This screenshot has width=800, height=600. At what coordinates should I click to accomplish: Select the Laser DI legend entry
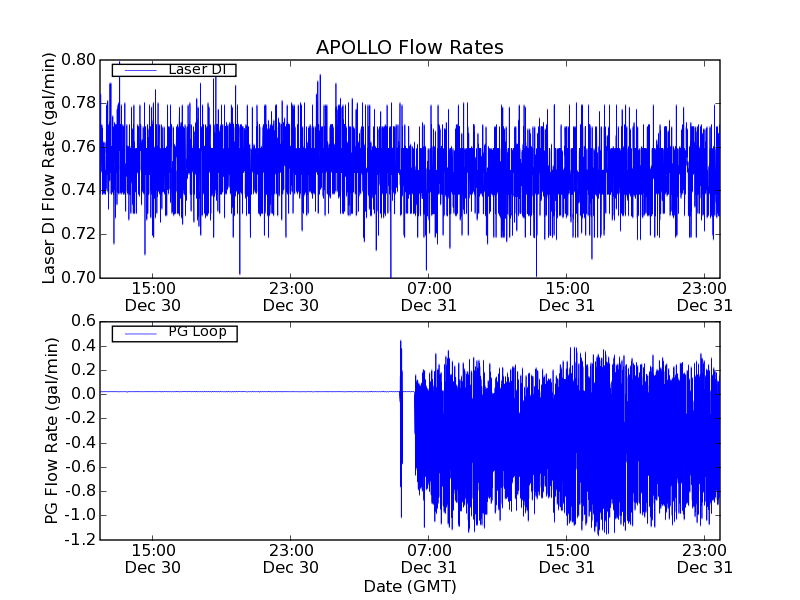click(174, 69)
